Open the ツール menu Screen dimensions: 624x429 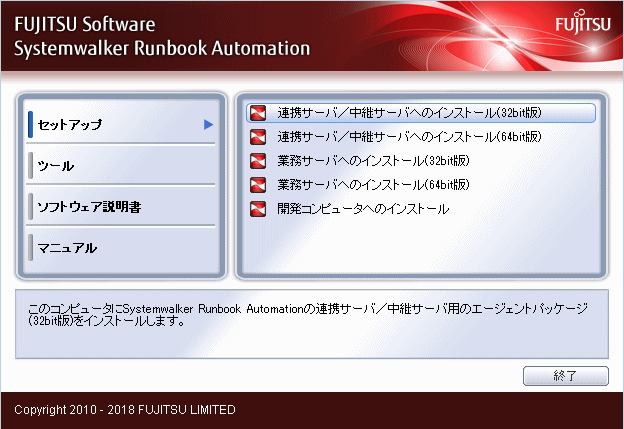coord(121,166)
